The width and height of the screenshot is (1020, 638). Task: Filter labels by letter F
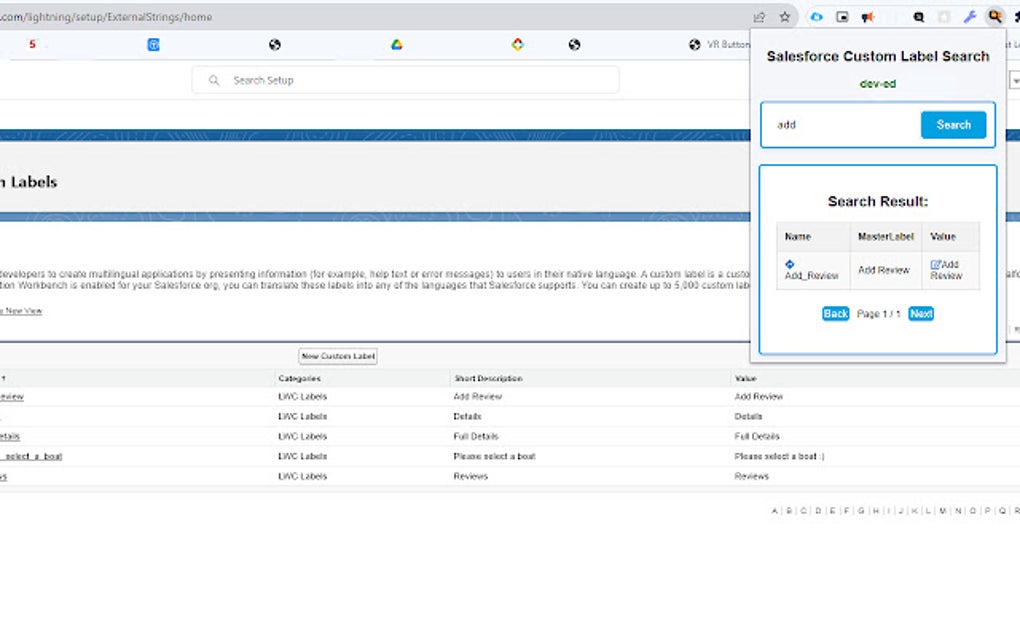846,511
